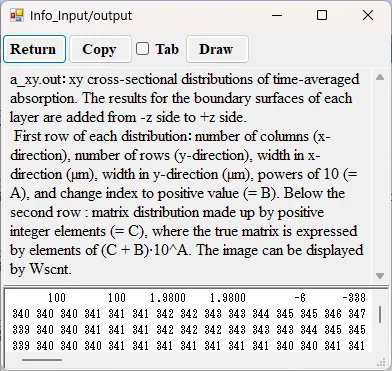Screen dimensions: 392x371
Task: Click the horizontal scrollbar thumb at bottom
Action: click(42, 360)
